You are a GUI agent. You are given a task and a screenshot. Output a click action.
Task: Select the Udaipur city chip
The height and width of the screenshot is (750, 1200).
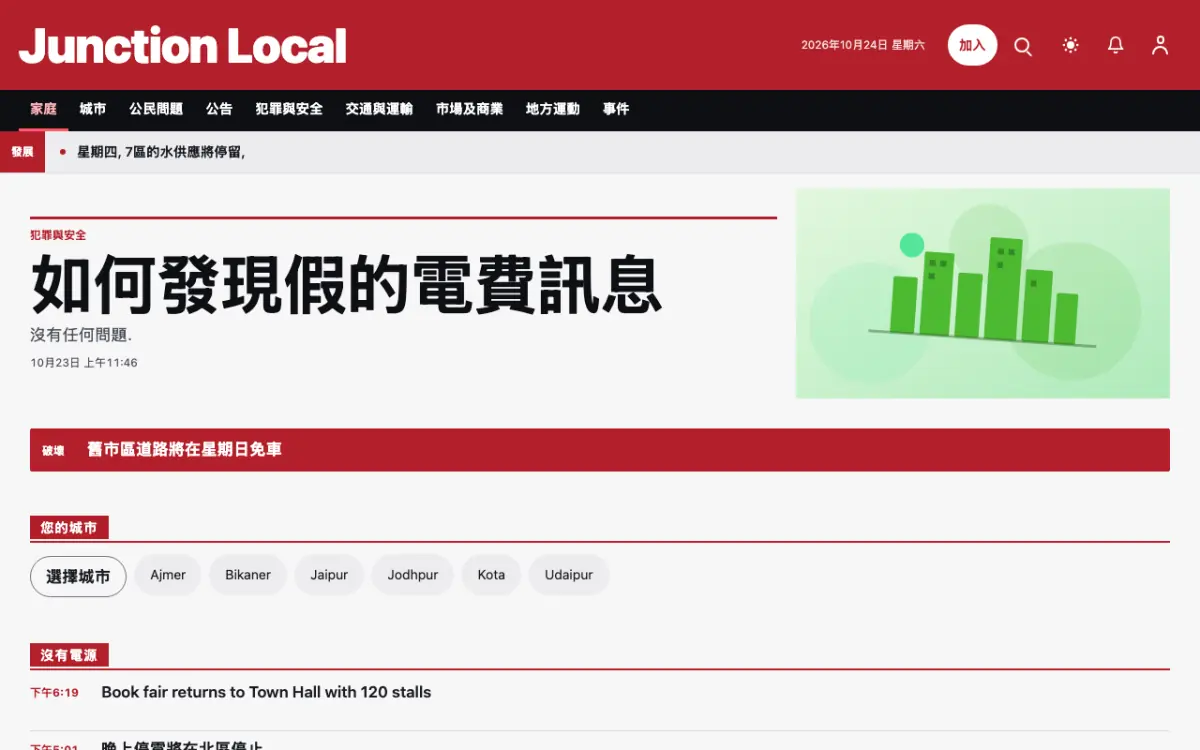(569, 575)
